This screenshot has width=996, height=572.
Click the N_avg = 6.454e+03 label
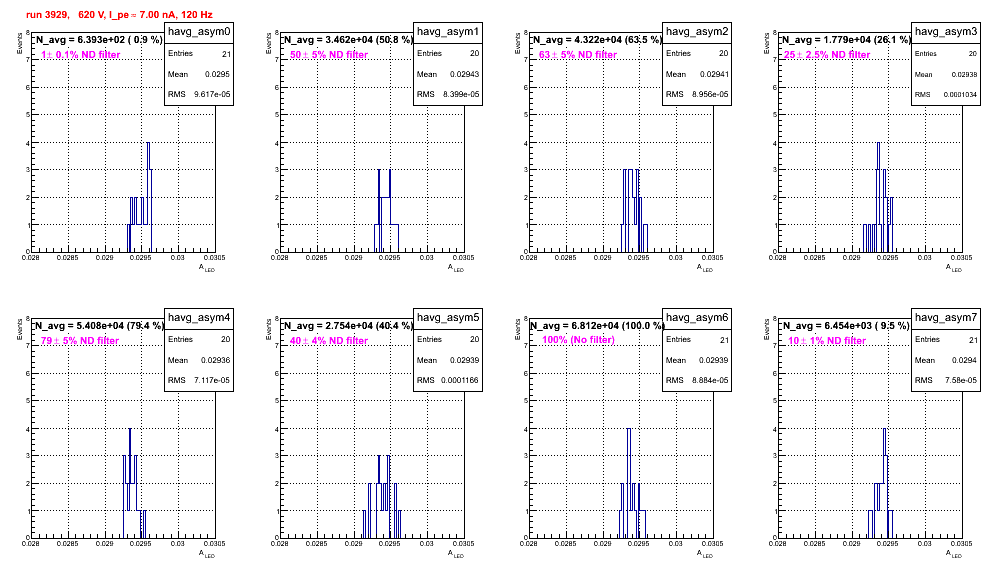[846, 325]
